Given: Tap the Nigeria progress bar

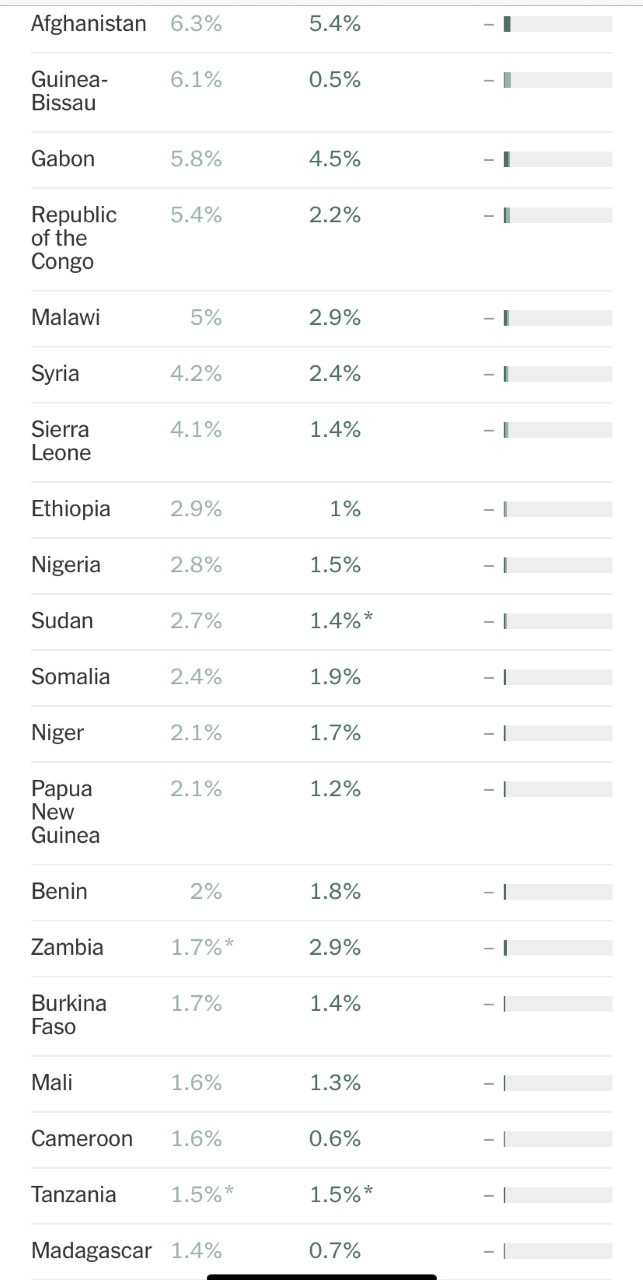Looking at the screenshot, I should click(558, 565).
